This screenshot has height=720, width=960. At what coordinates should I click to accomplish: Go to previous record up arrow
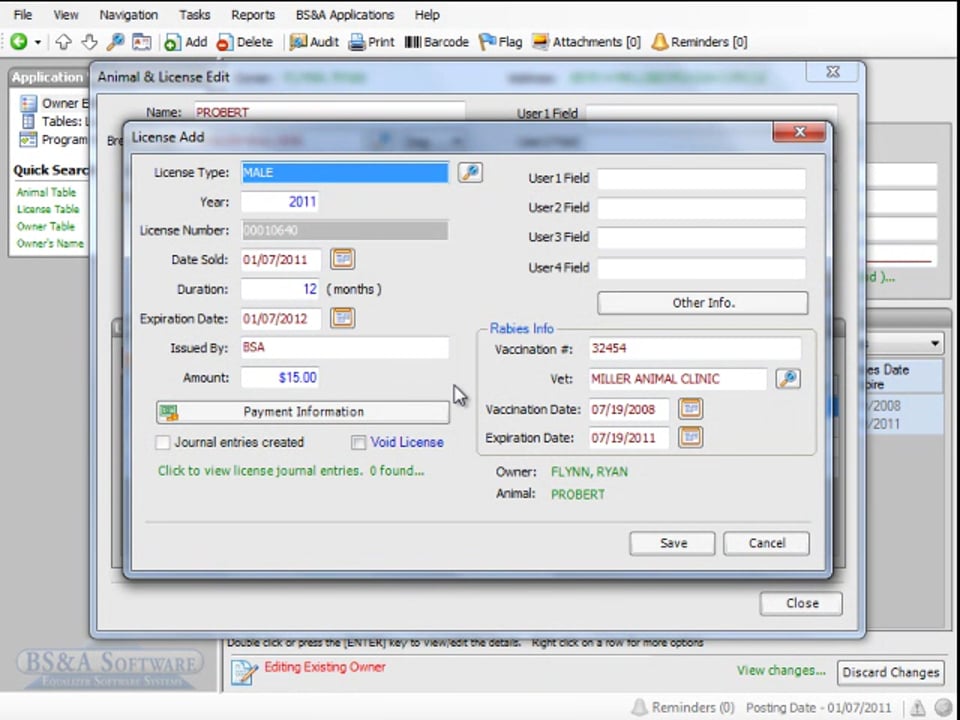63,42
